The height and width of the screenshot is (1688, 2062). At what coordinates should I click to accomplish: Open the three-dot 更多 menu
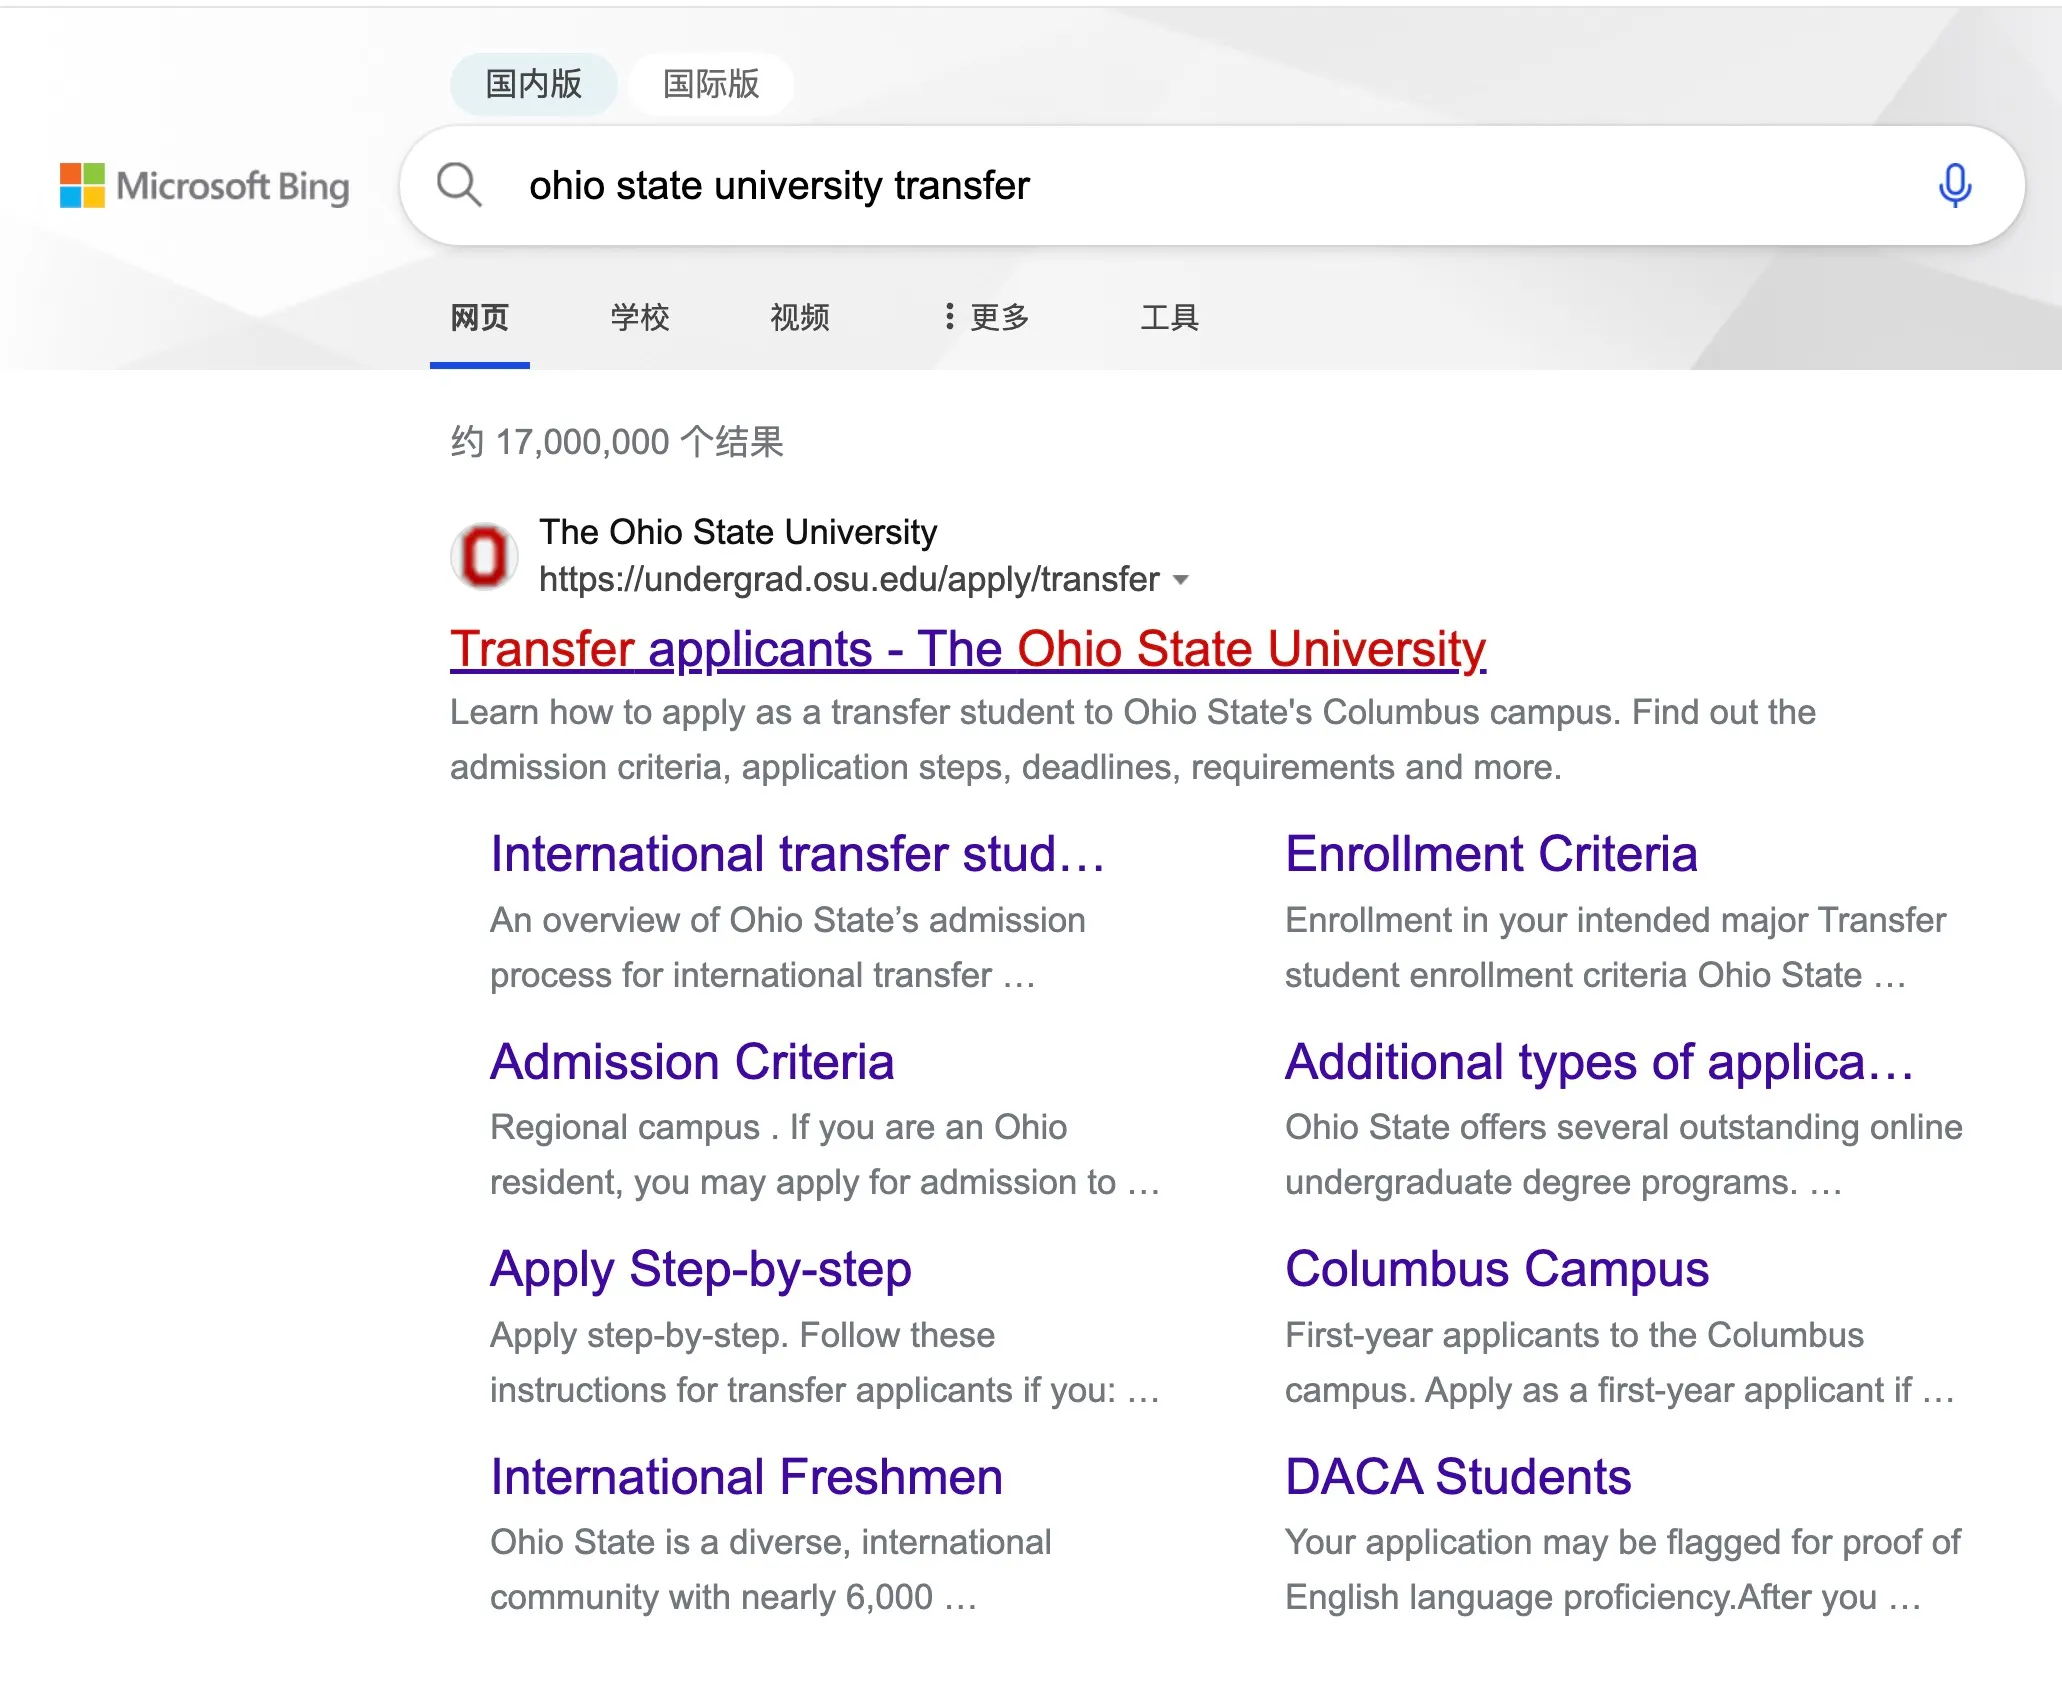click(x=987, y=317)
